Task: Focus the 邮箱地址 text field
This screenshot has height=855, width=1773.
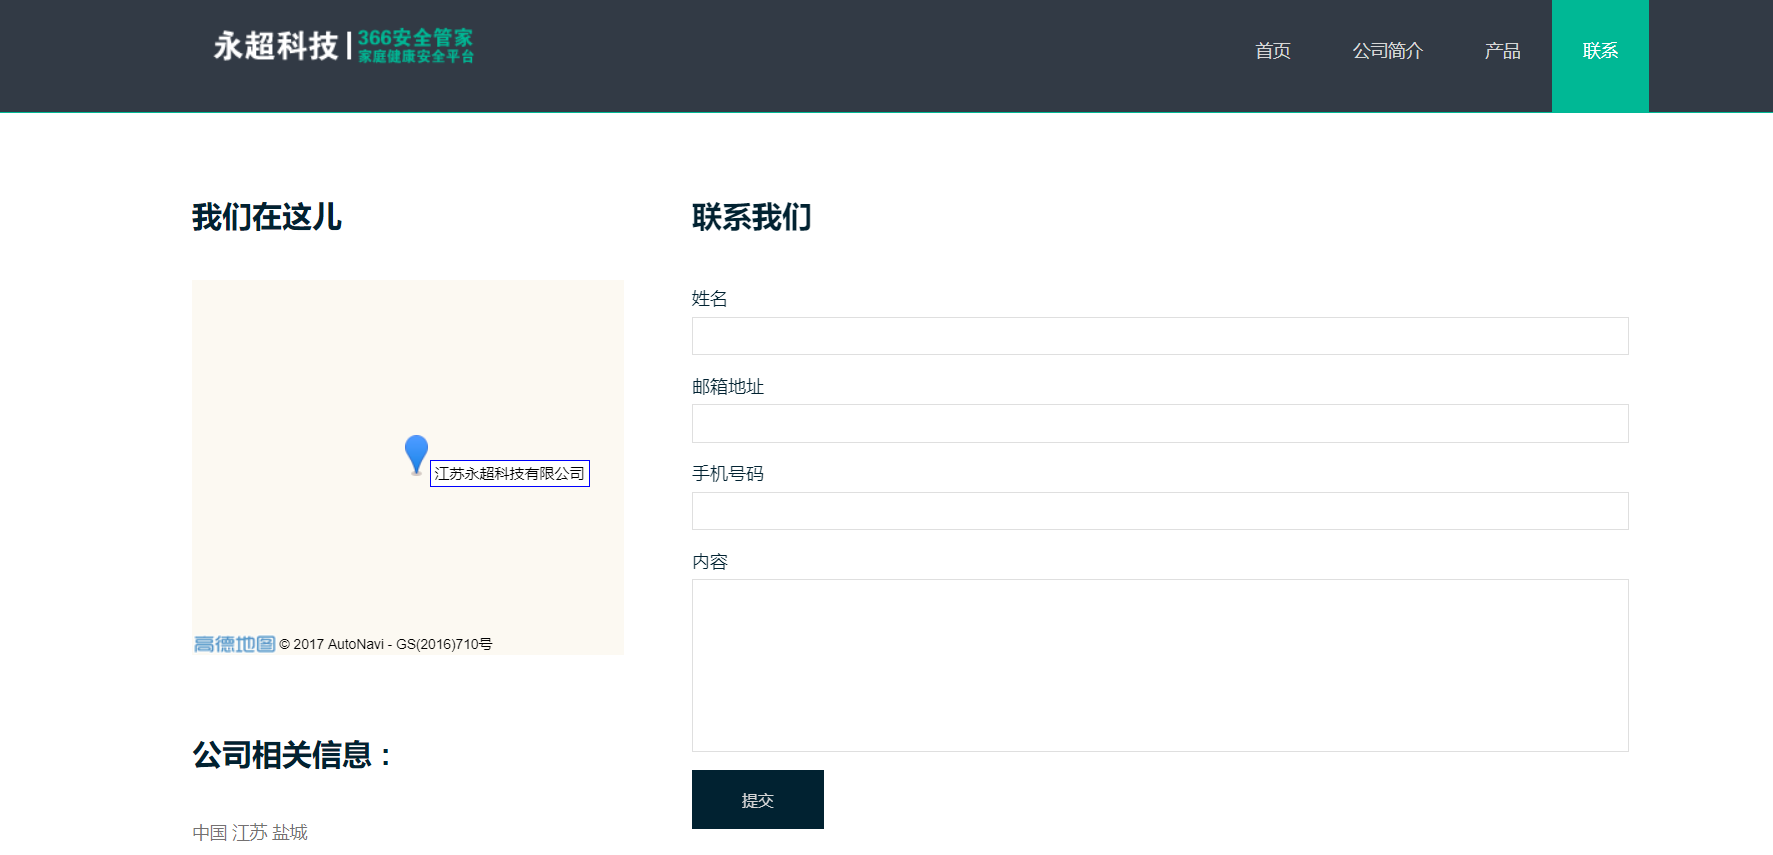Action: coord(1160,423)
